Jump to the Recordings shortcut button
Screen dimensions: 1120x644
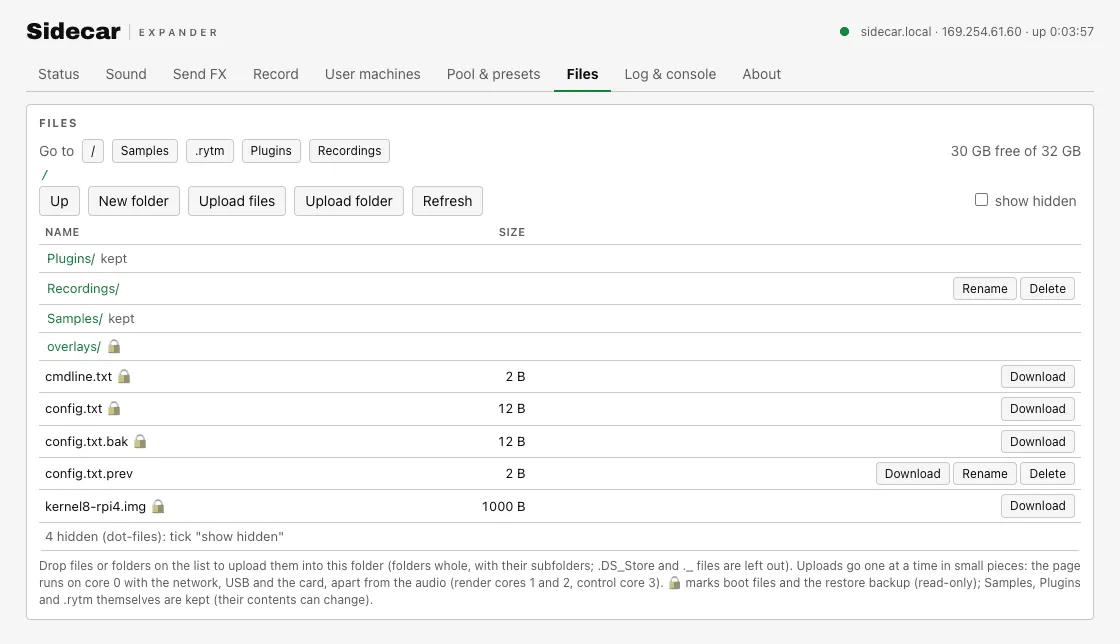click(349, 151)
